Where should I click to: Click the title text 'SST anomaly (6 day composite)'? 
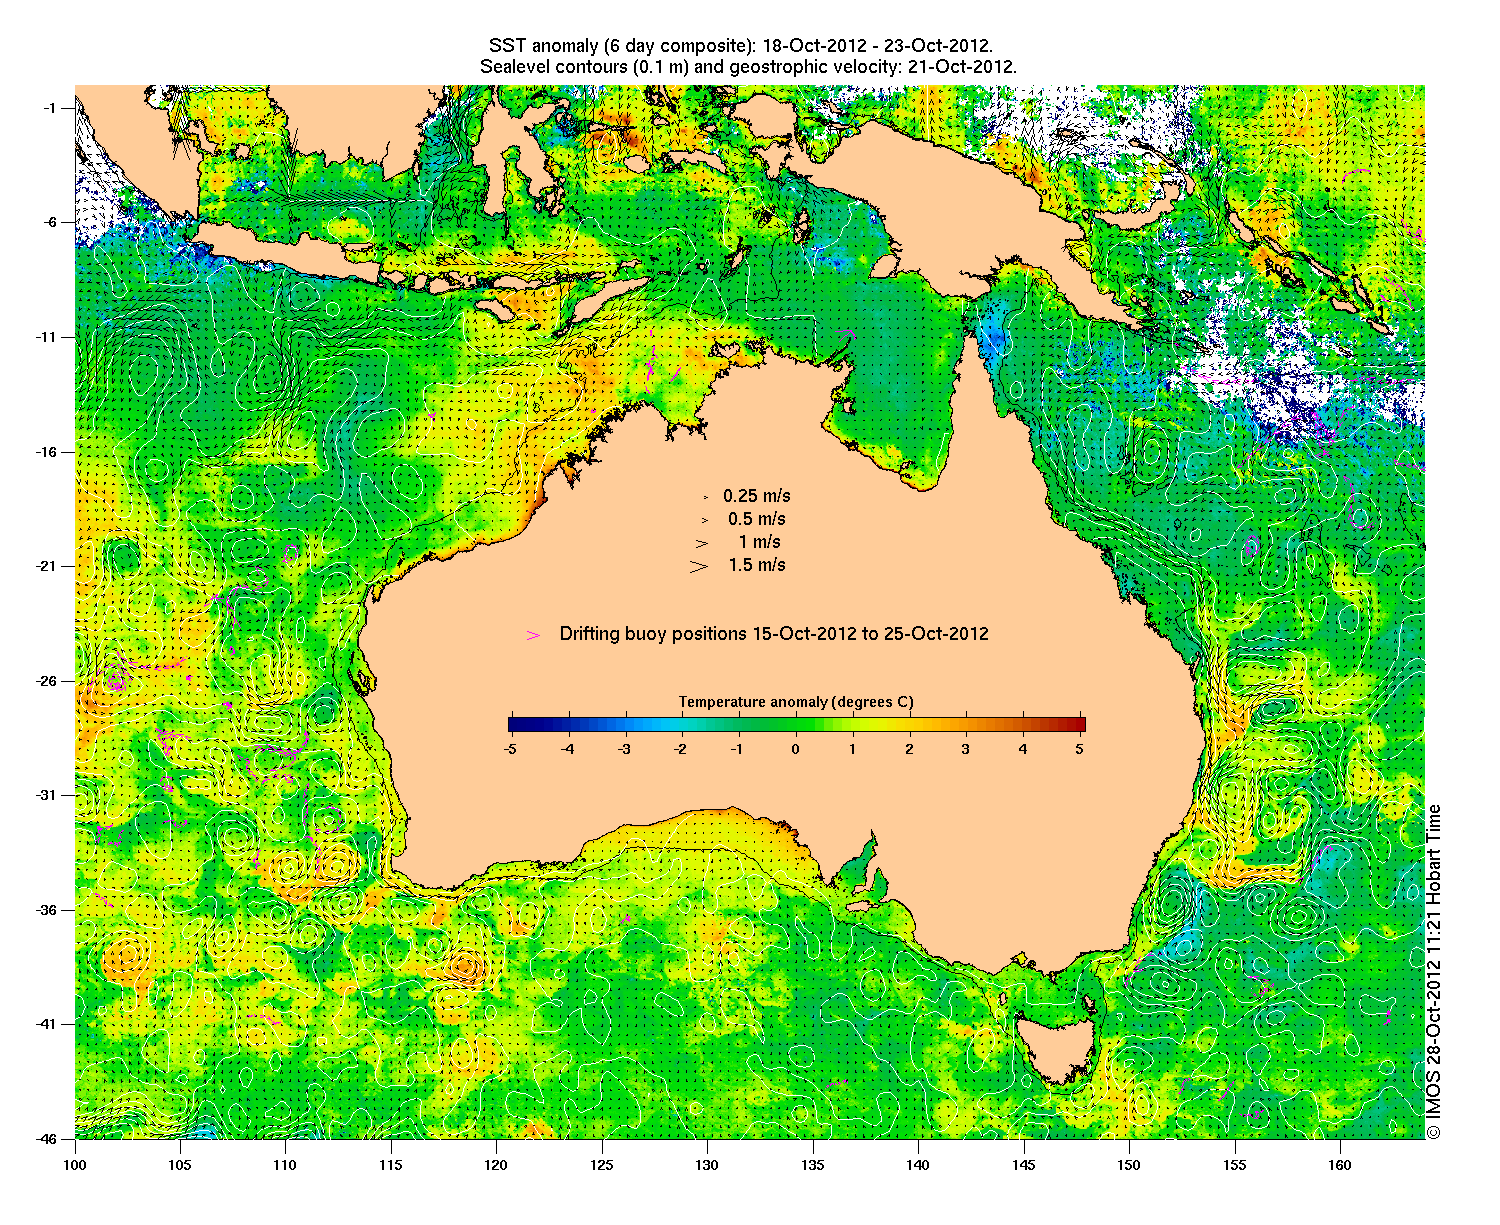click(621, 46)
